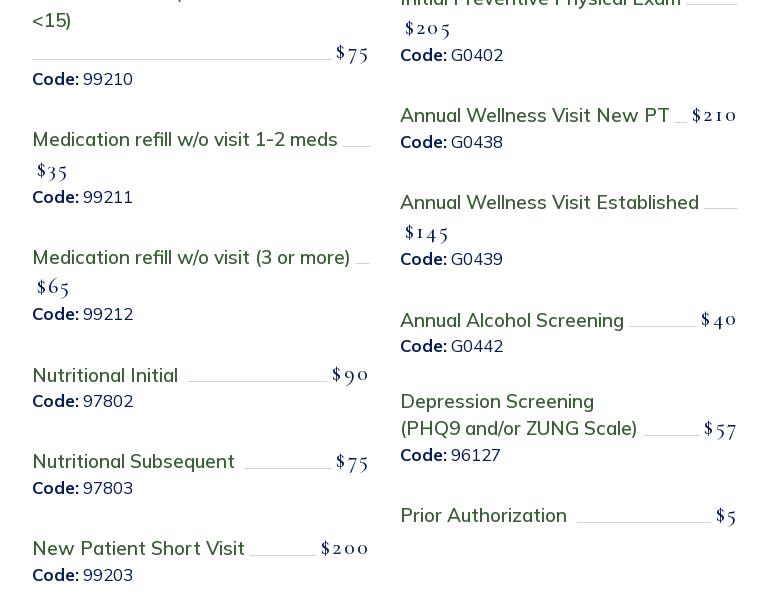Image resolution: width=770 pixels, height=597 pixels.
Task: Click the $57 Depression Screening price
Action: click(720, 429)
